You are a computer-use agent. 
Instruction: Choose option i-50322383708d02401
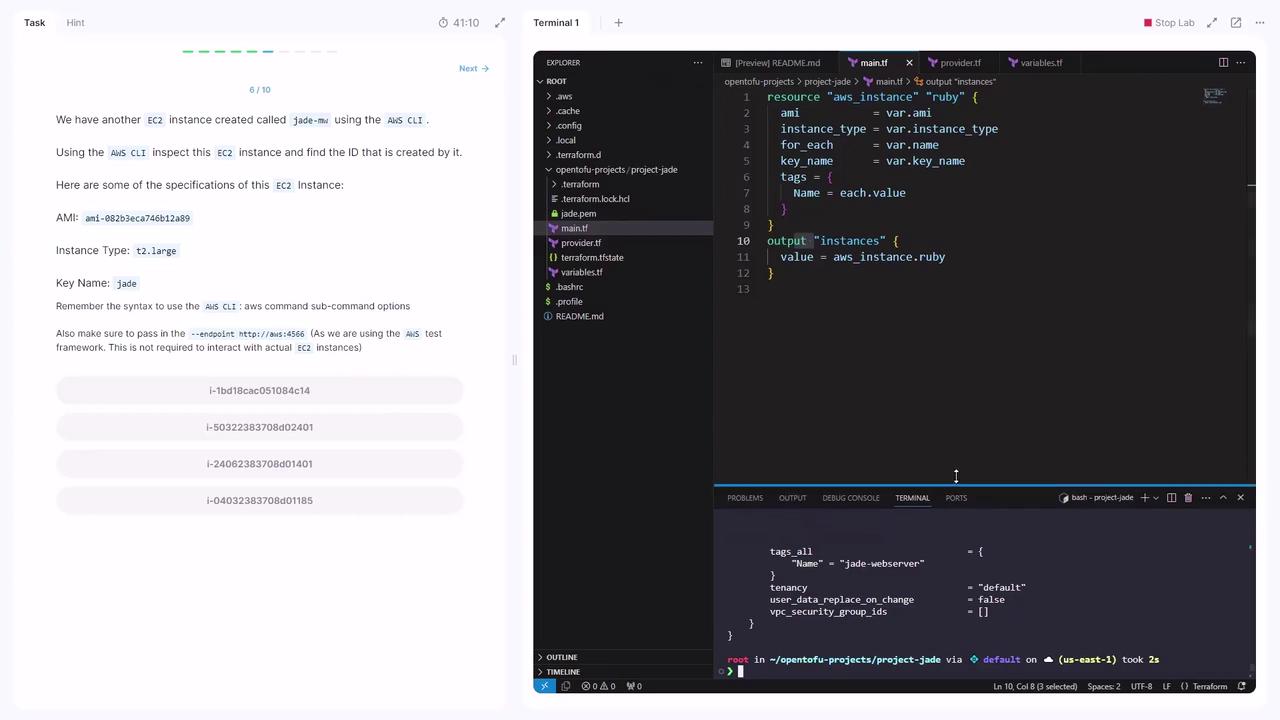[259, 427]
